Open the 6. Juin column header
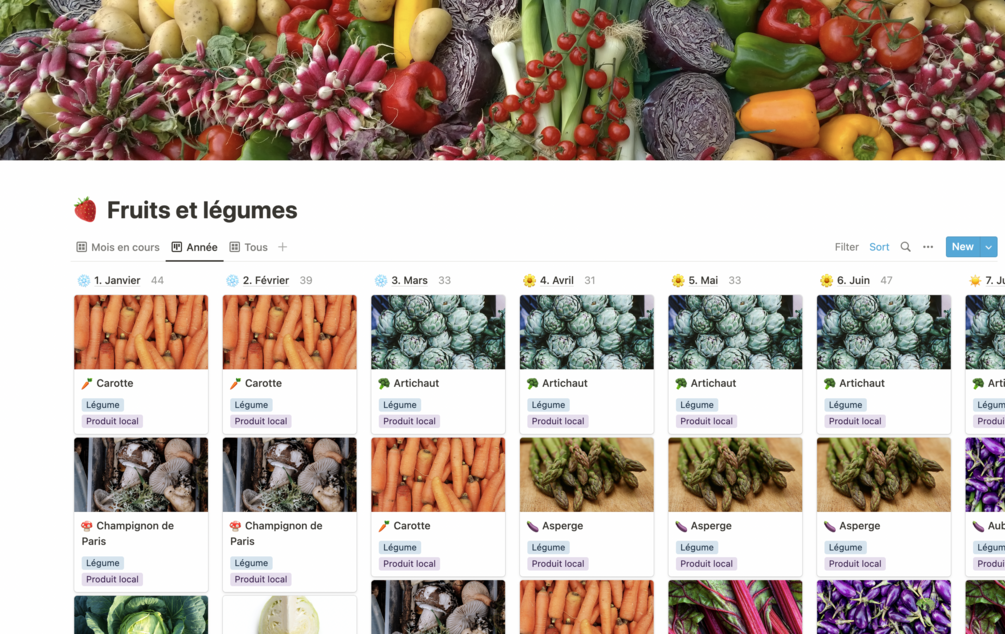1005x634 pixels. 853,280
